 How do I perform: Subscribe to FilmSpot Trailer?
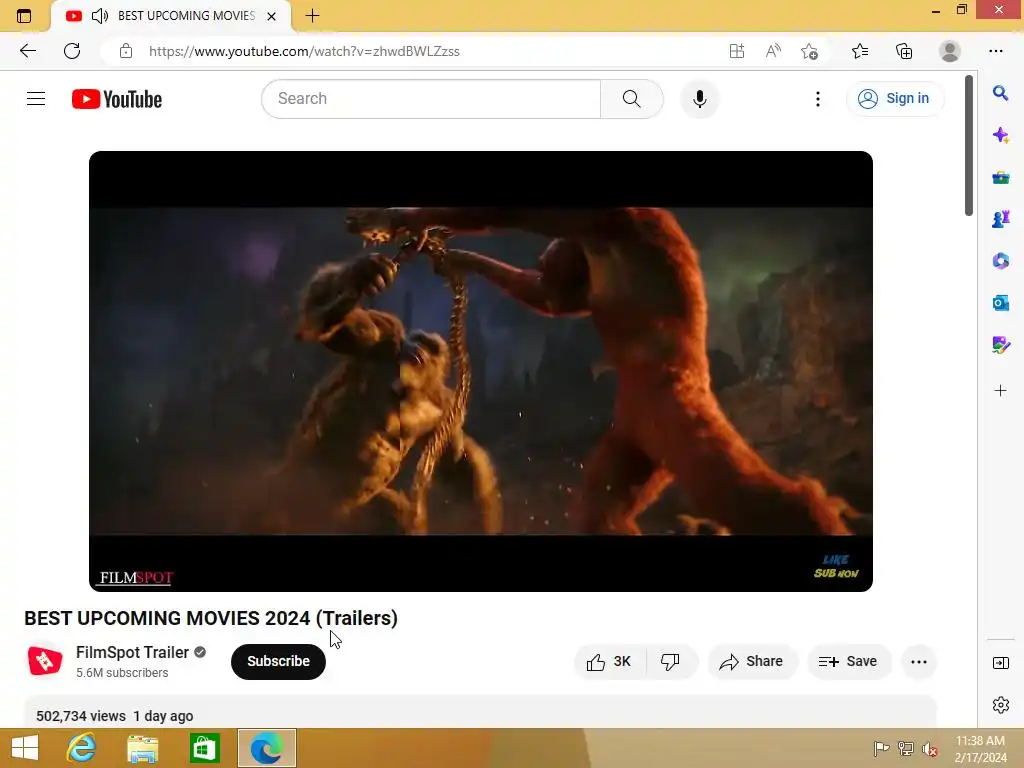(x=278, y=662)
